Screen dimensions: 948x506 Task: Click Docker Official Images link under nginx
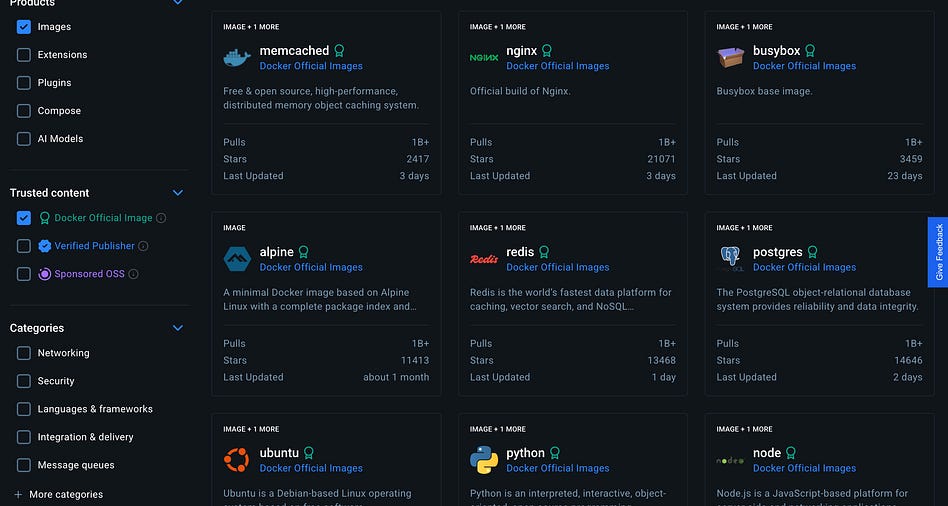pyautogui.click(x=558, y=66)
